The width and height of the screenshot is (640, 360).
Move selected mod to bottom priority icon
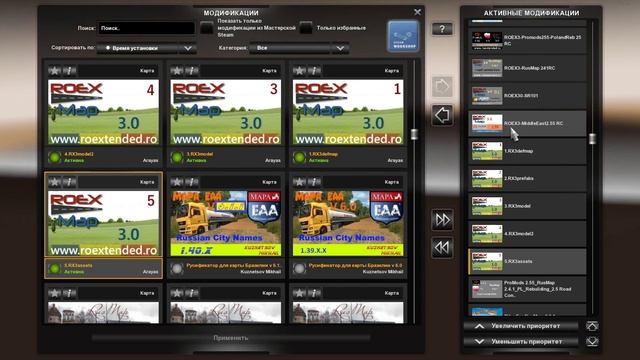coord(592,341)
